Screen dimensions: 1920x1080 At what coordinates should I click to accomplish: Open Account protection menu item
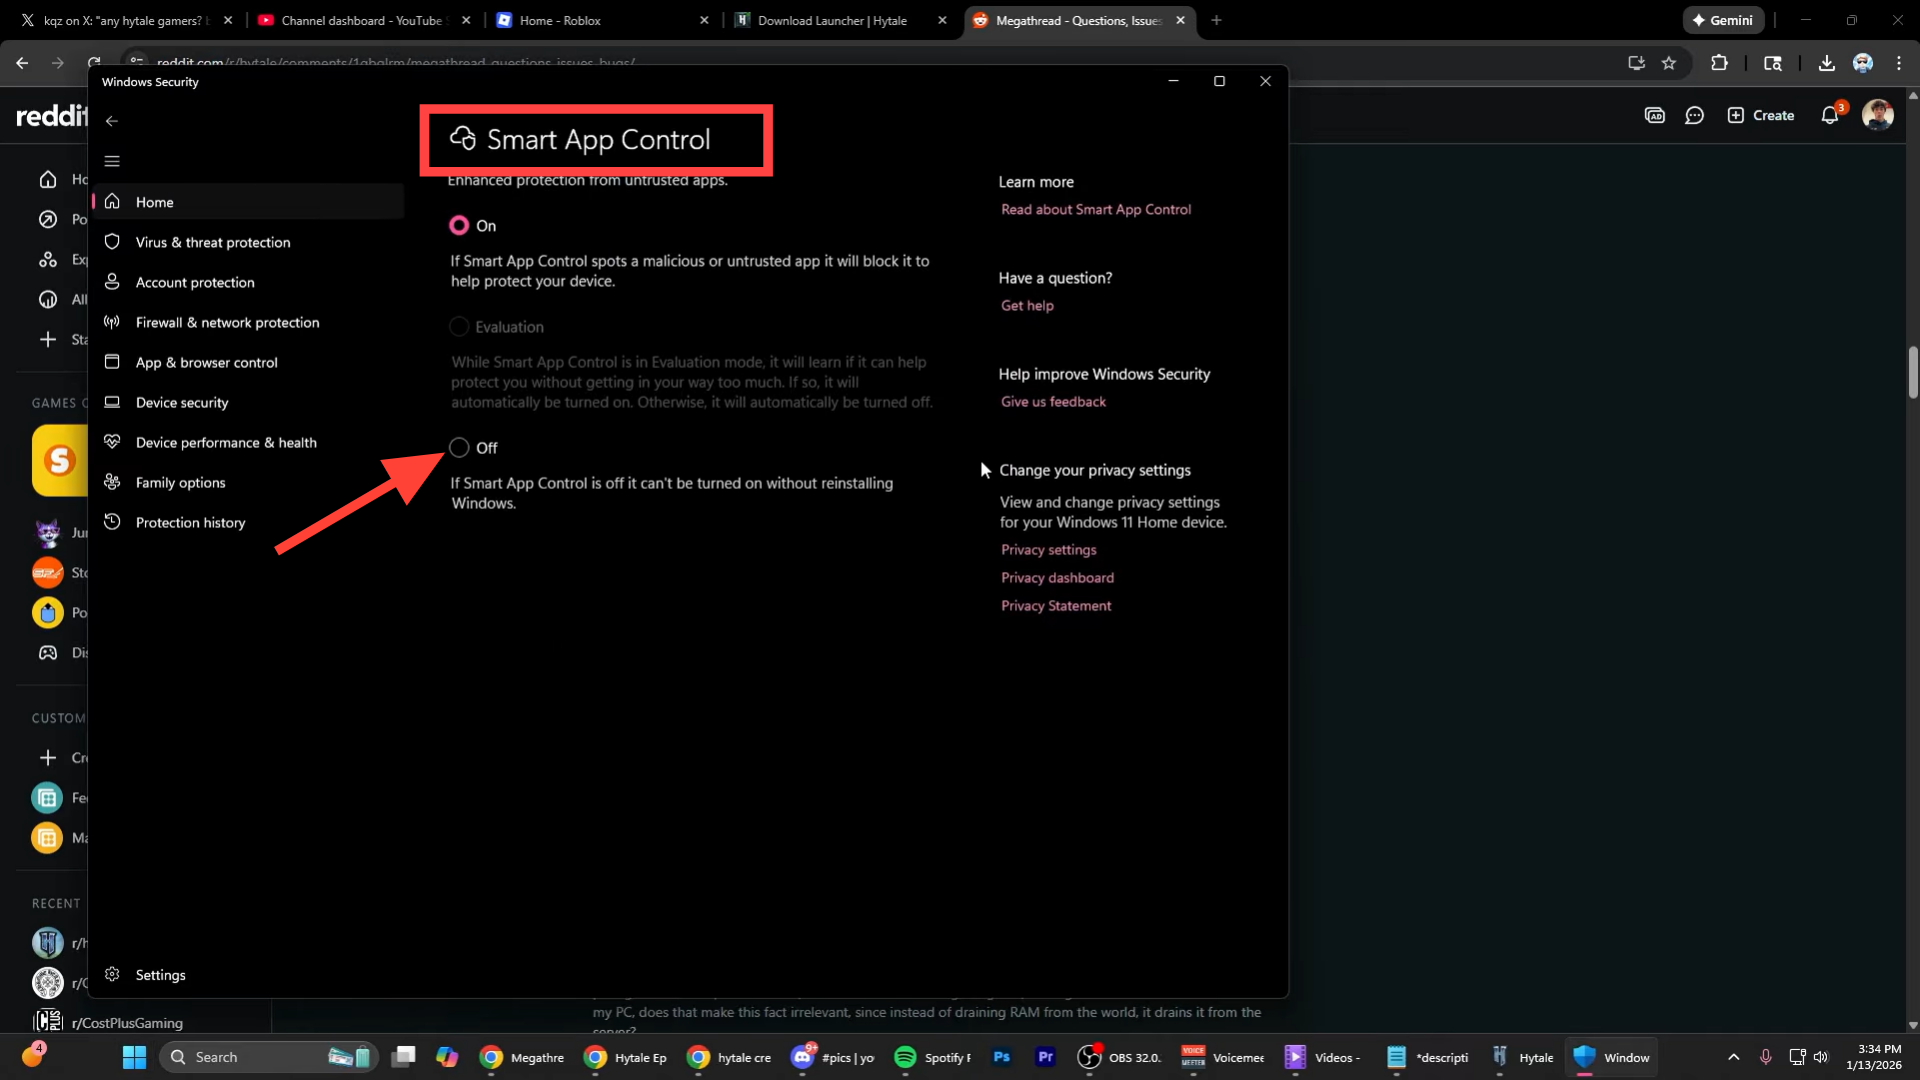pyautogui.click(x=195, y=282)
